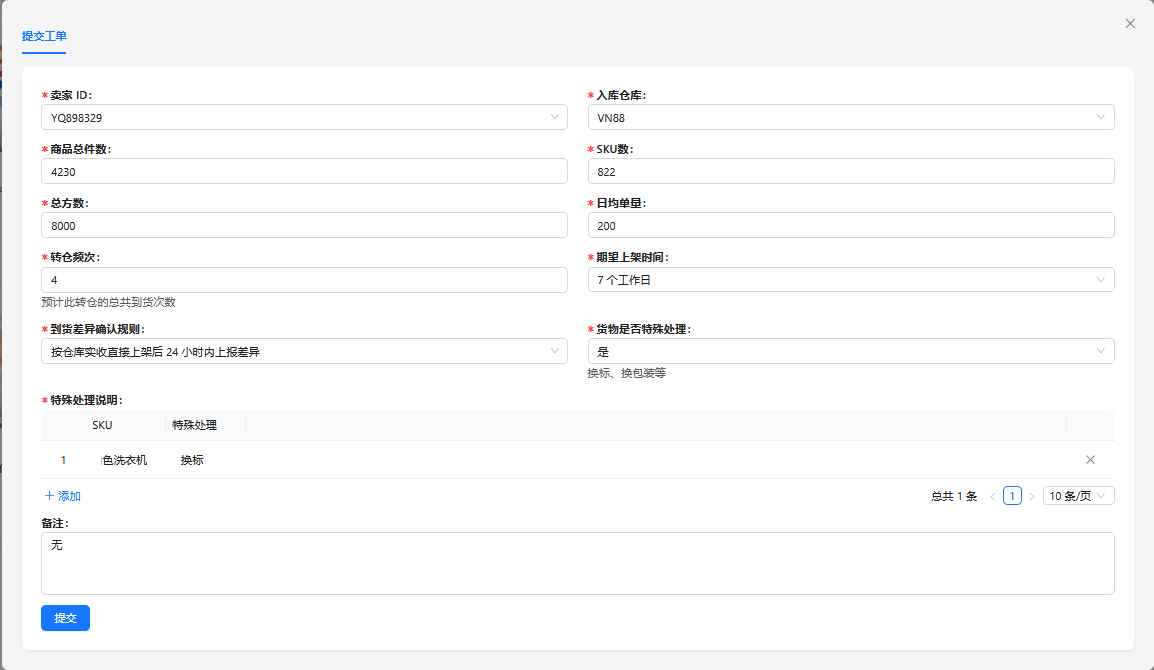The height and width of the screenshot is (670, 1154).
Task: Click 添加 to add a special handling row
Action: point(62,496)
